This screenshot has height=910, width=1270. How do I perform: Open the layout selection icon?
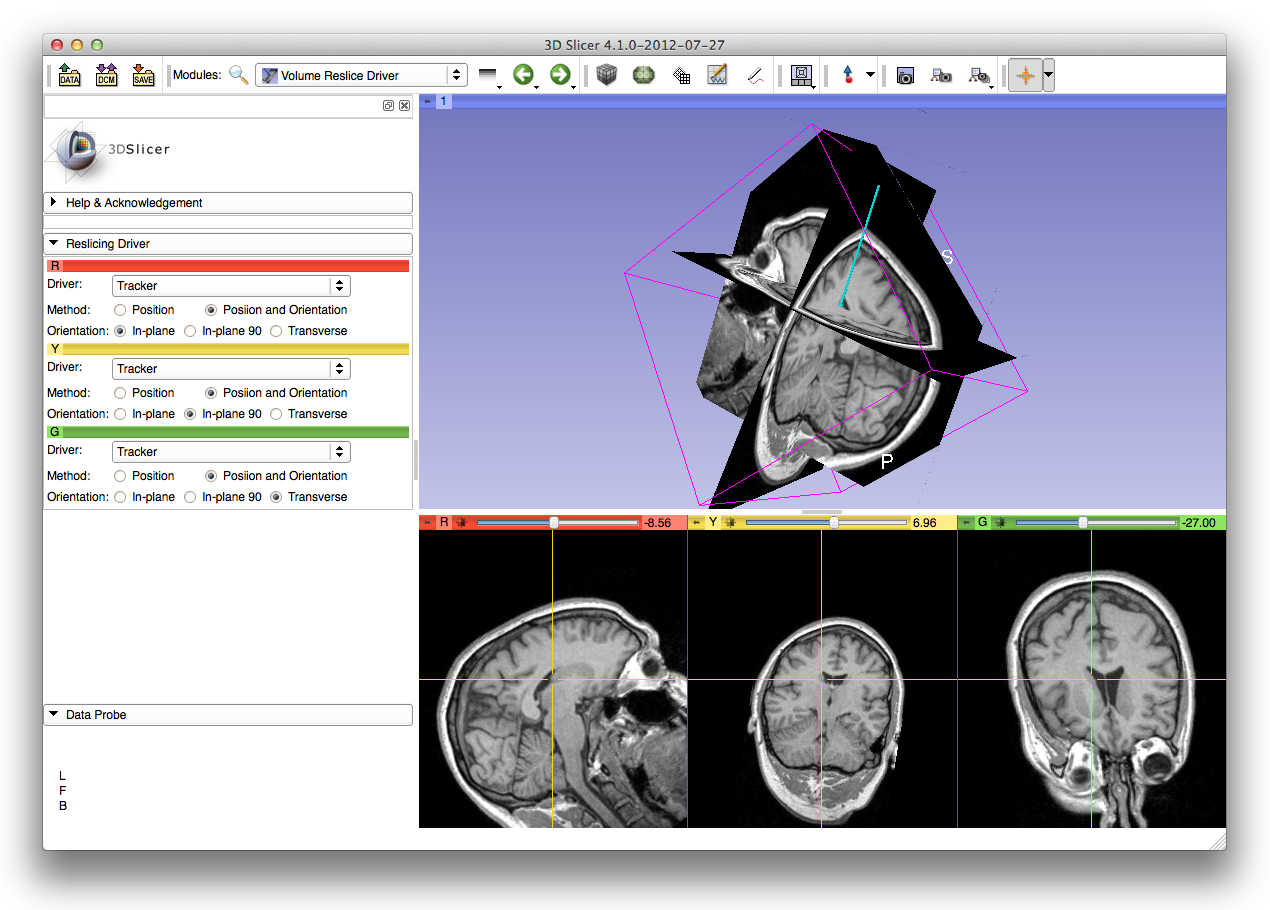[800, 75]
